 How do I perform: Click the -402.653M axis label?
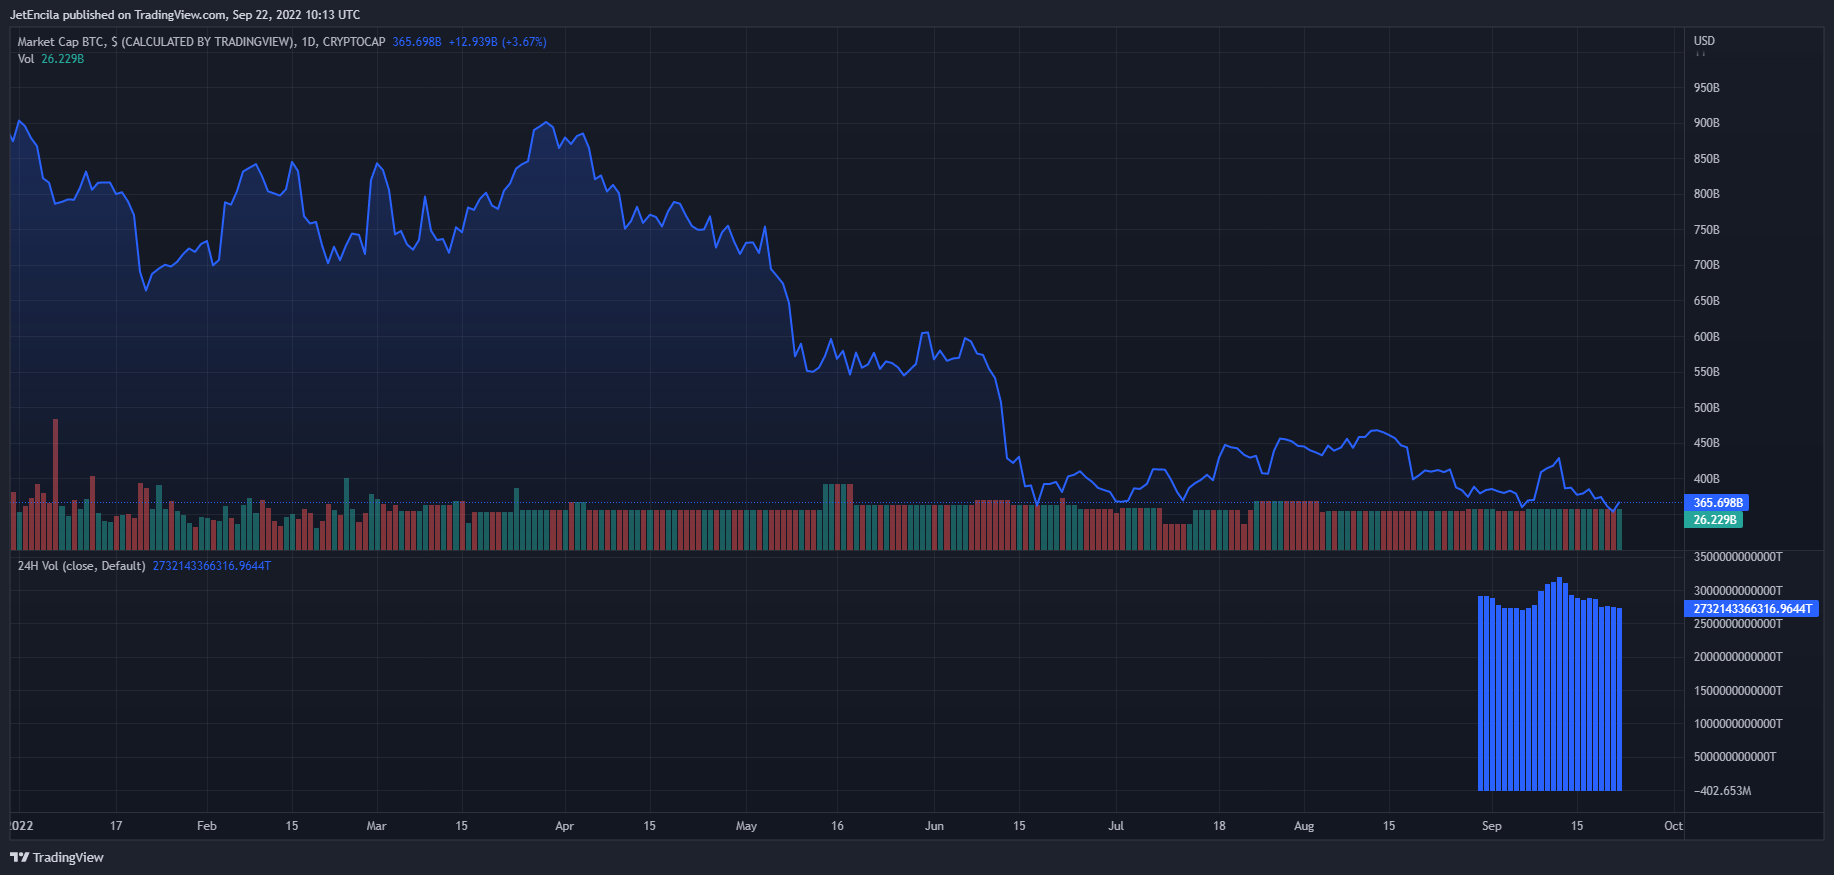point(1722,791)
